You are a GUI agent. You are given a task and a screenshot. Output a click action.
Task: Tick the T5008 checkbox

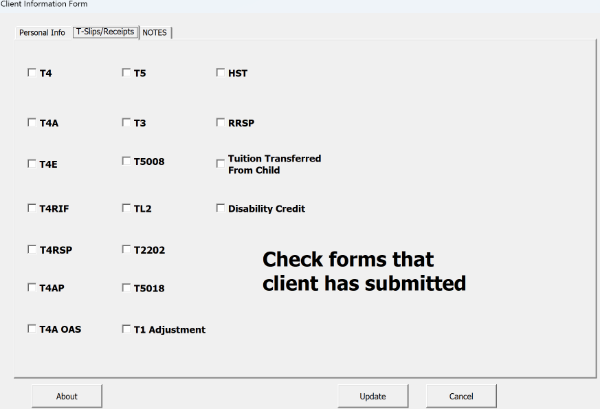[125, 160]
